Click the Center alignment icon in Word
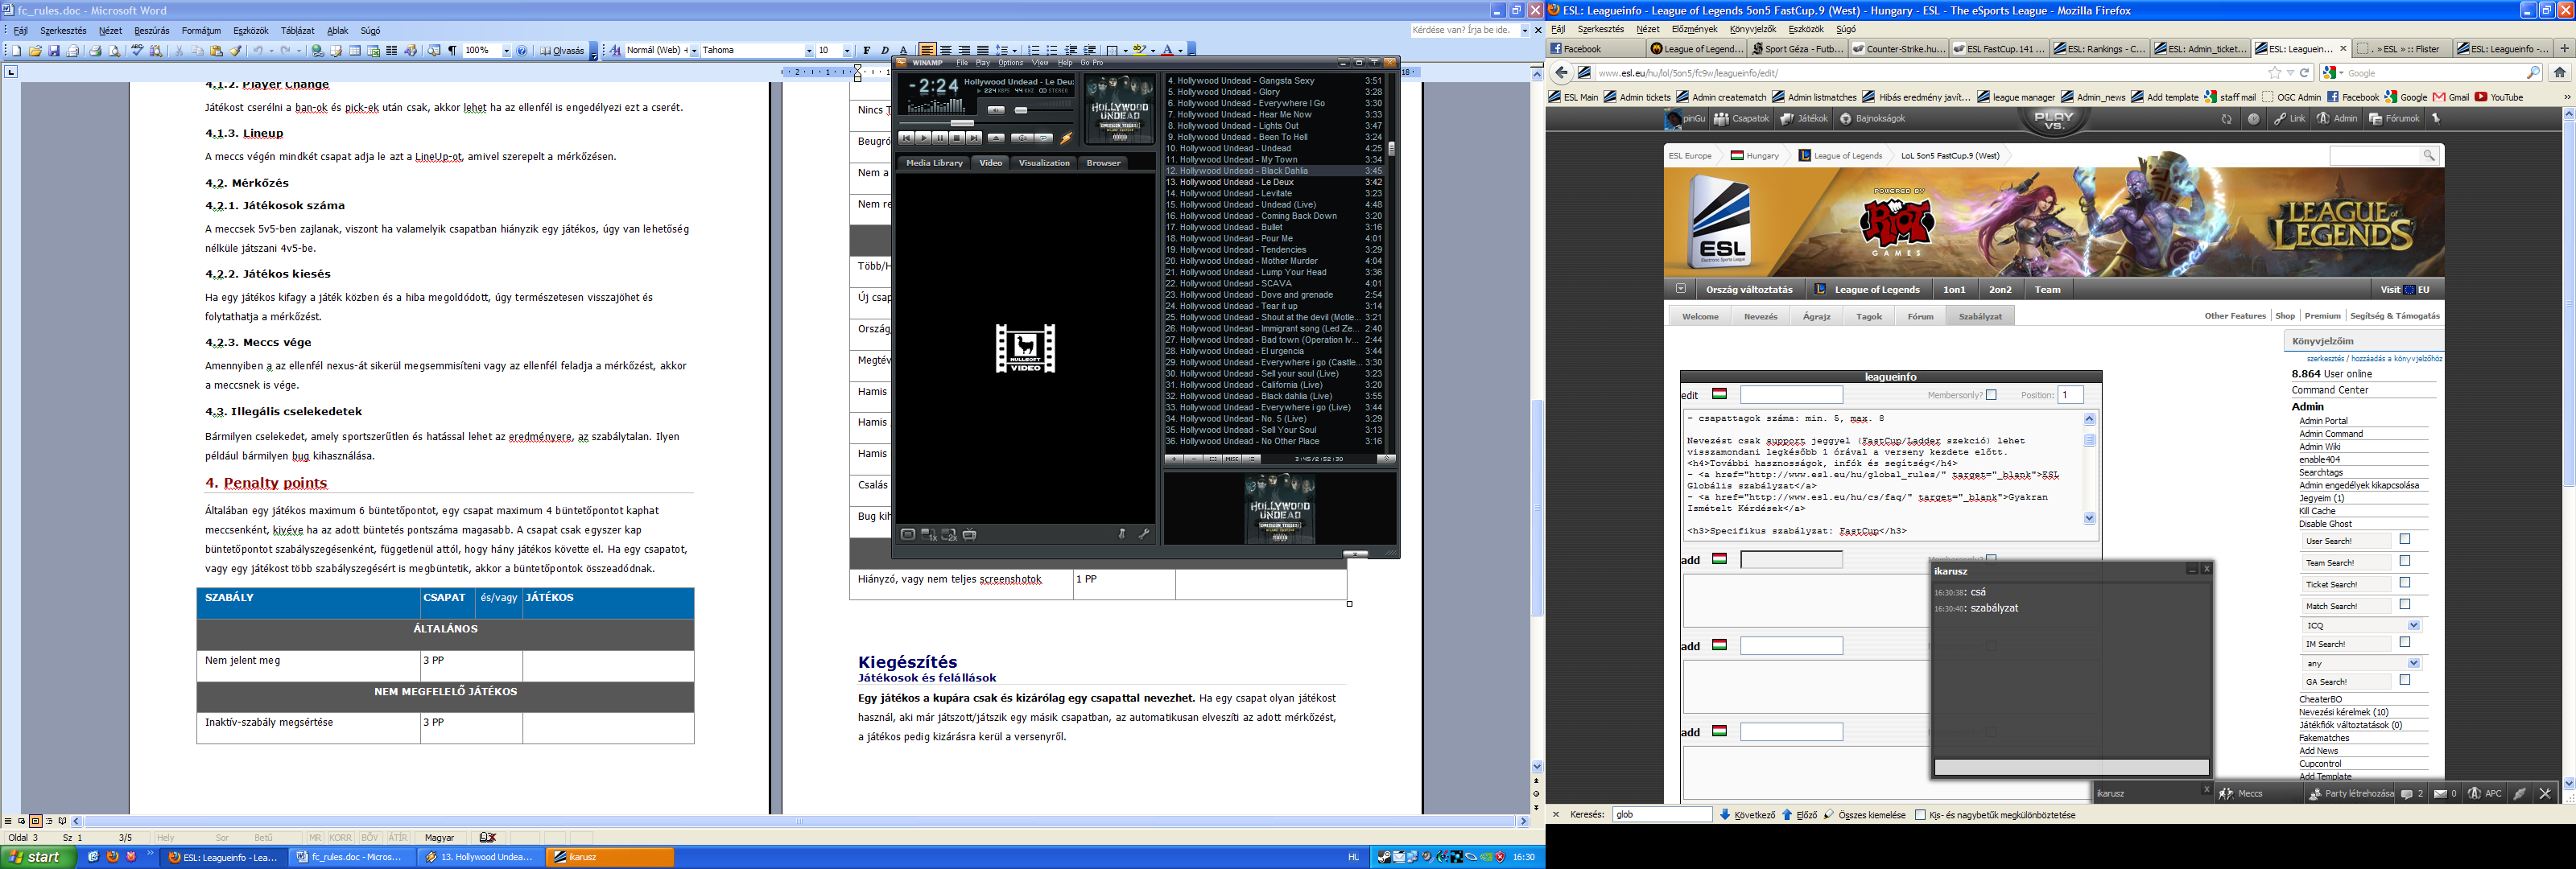This screenshot has width=2576, height=869. [946, 51]
